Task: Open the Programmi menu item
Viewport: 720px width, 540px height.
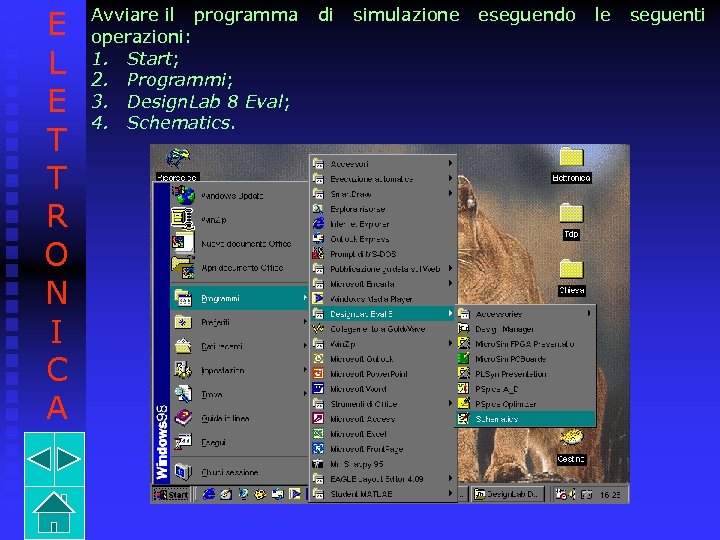Action: click(x=239, y=298)
